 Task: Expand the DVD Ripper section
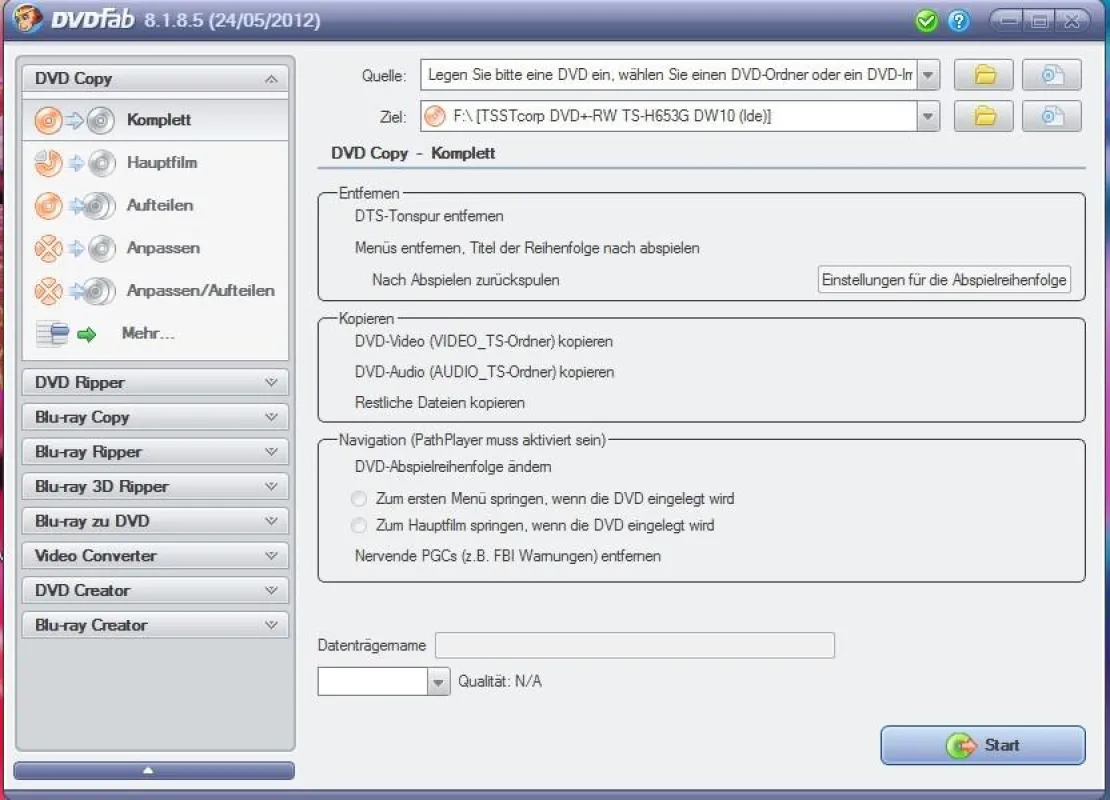[x=155, y=382]
